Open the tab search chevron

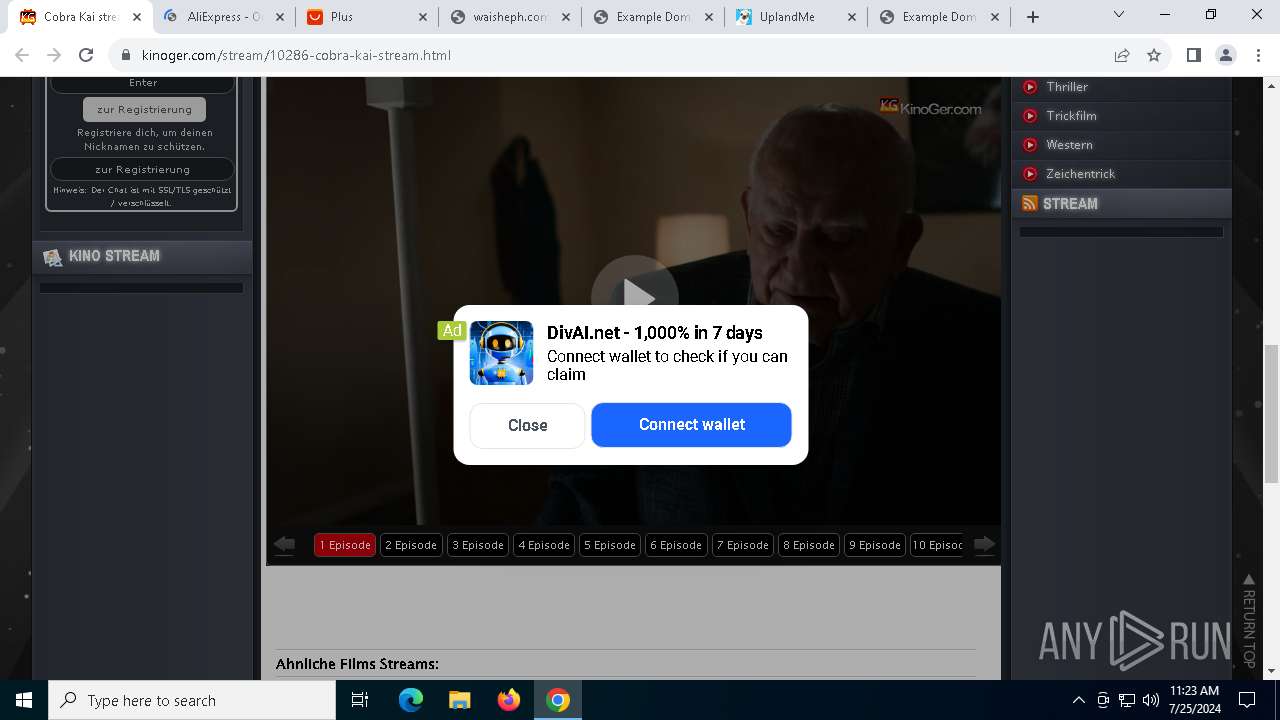1119,15
